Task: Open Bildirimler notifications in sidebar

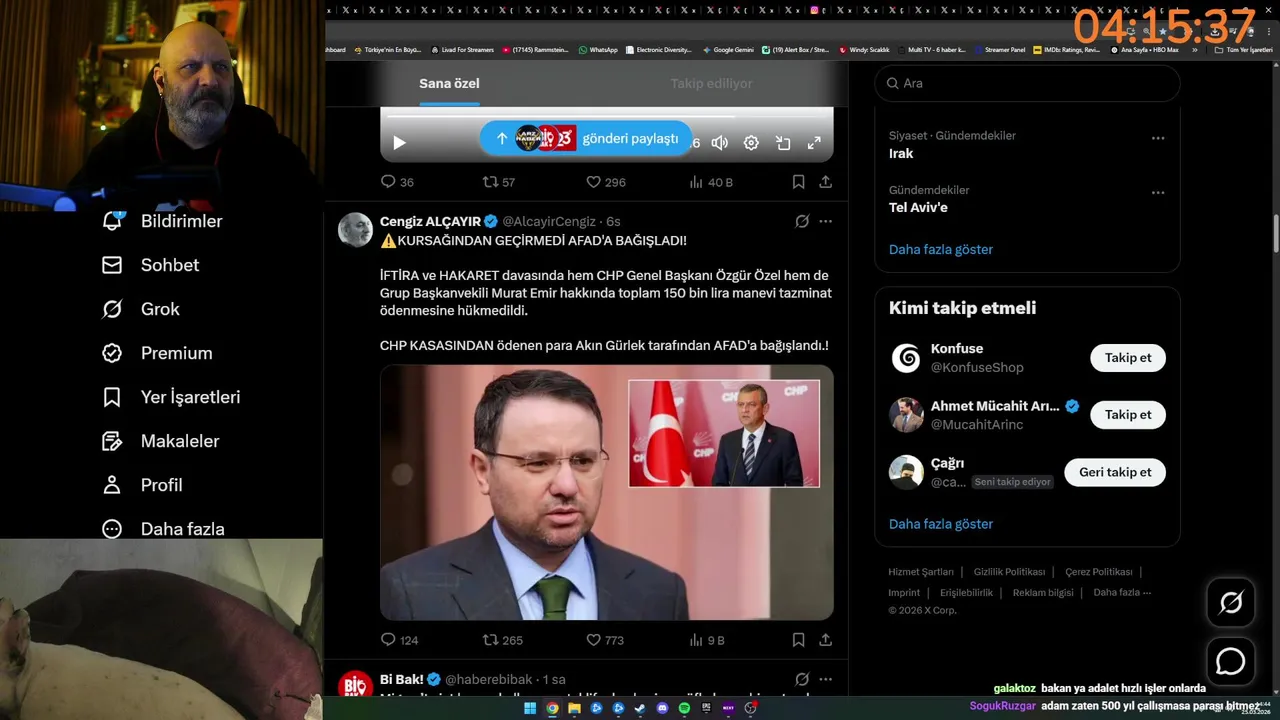Action: click(x=162, y=221)
